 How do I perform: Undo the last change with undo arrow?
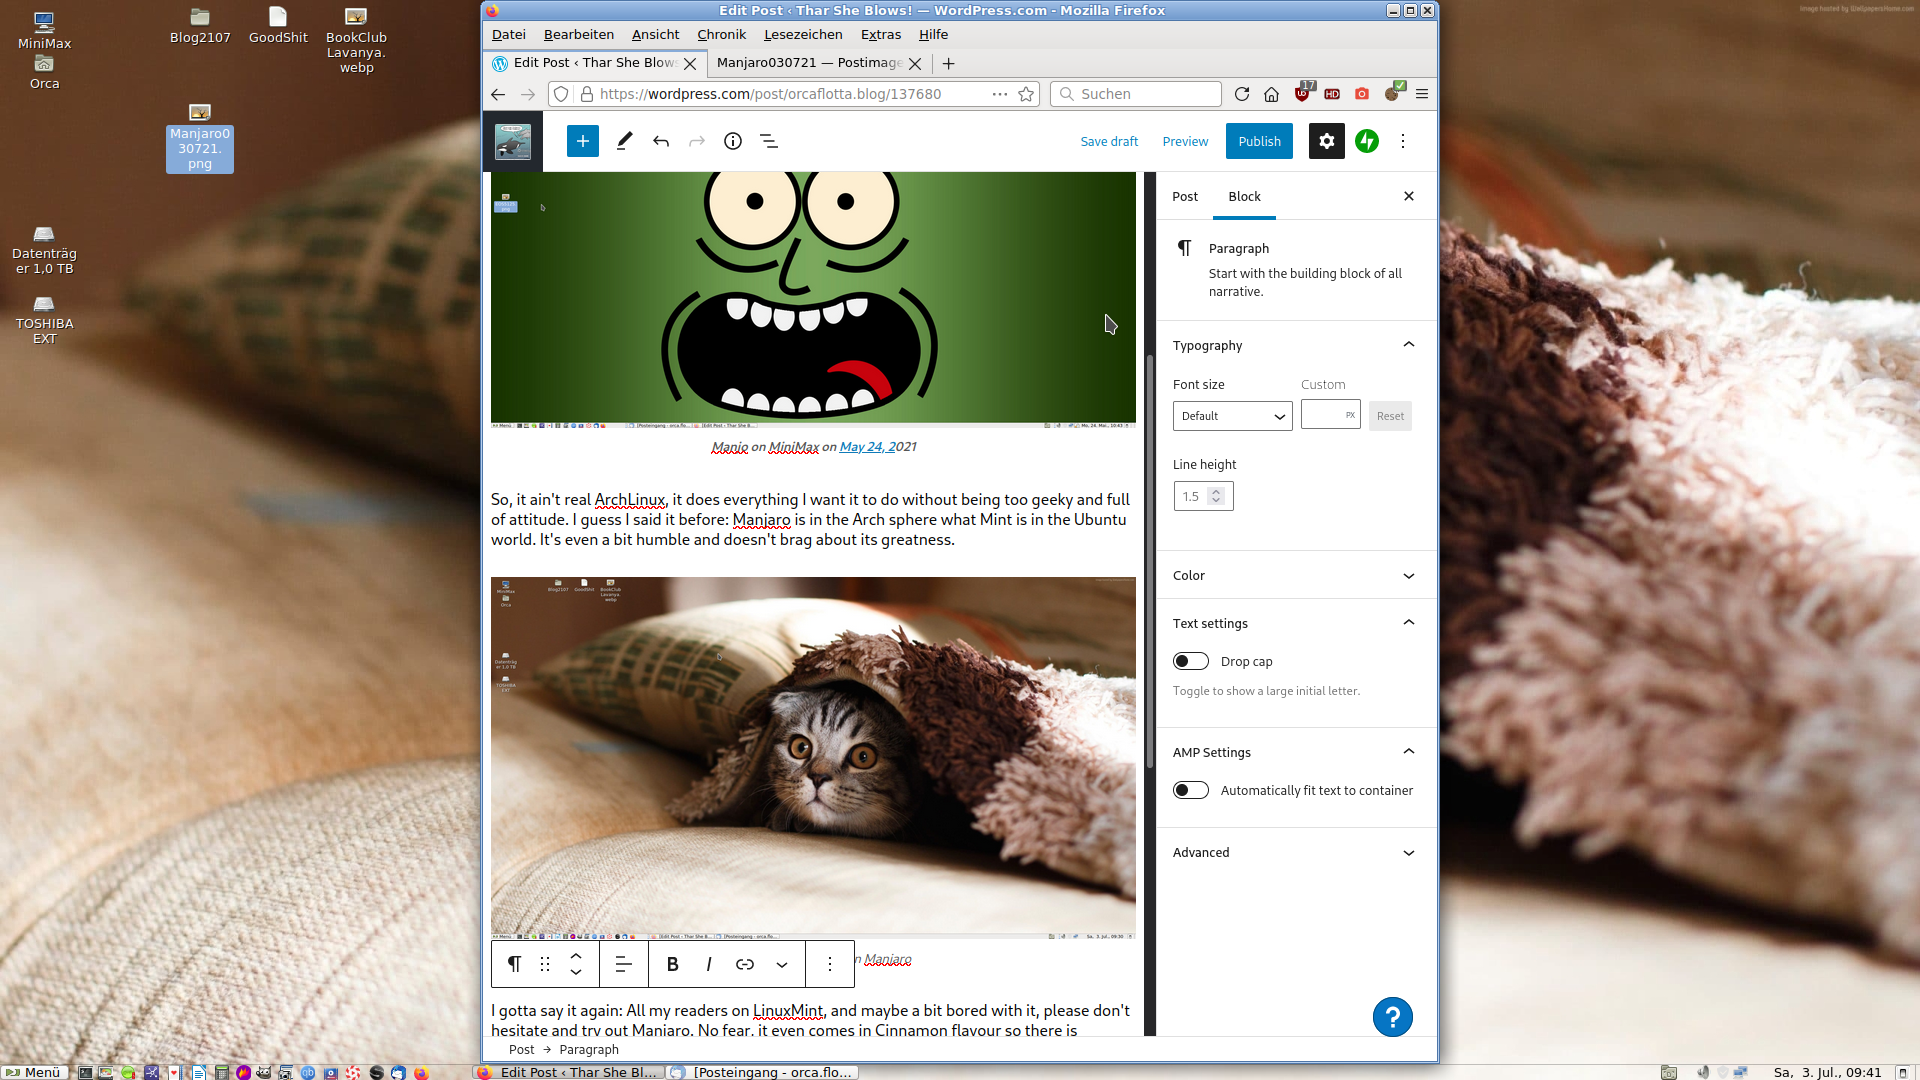(x=661, y=141)
